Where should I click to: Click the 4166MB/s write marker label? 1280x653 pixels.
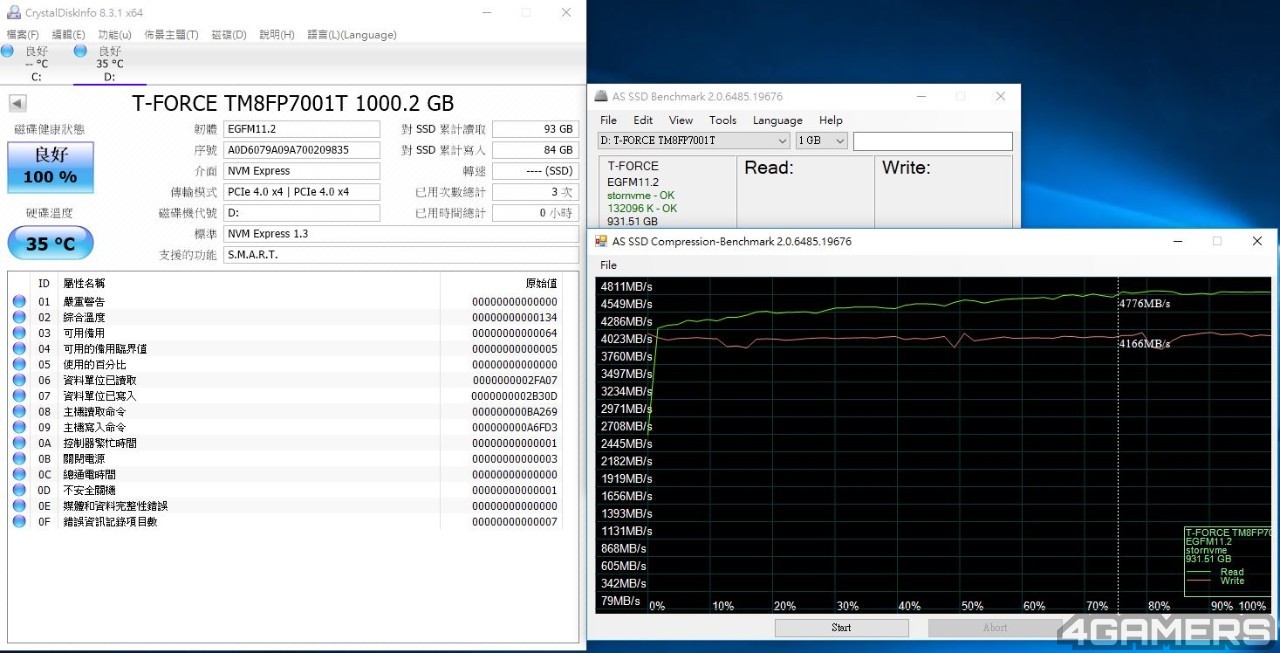1145,344
